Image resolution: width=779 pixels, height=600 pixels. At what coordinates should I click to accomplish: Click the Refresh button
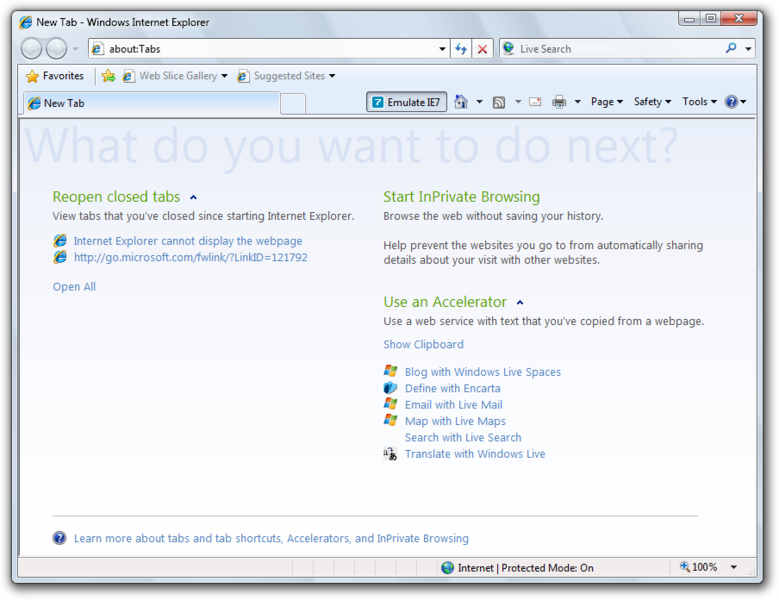(x=461, y=49)
